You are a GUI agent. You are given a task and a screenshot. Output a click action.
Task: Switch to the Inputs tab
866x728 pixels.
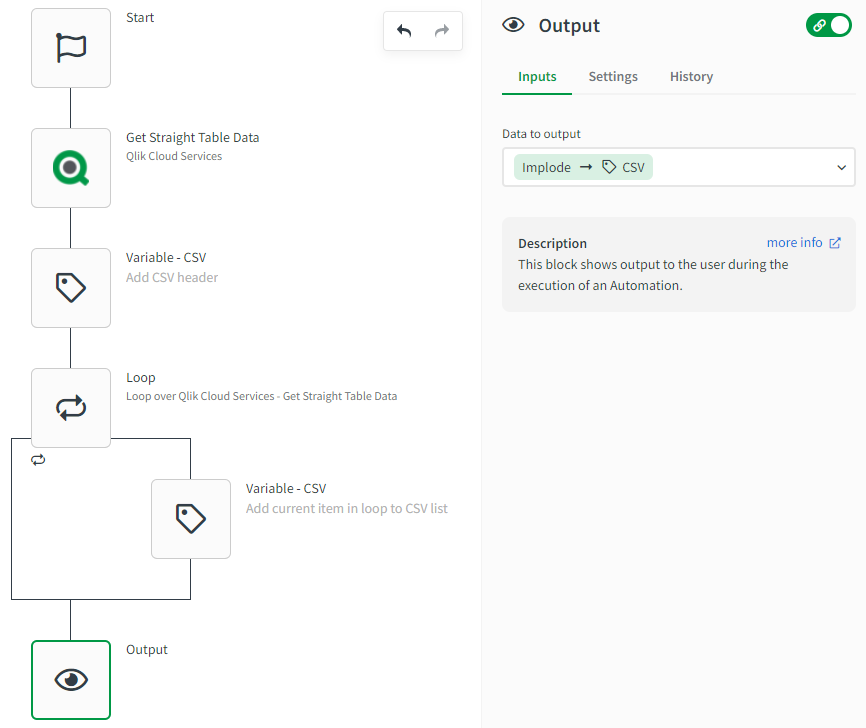(x=537, y=77)
